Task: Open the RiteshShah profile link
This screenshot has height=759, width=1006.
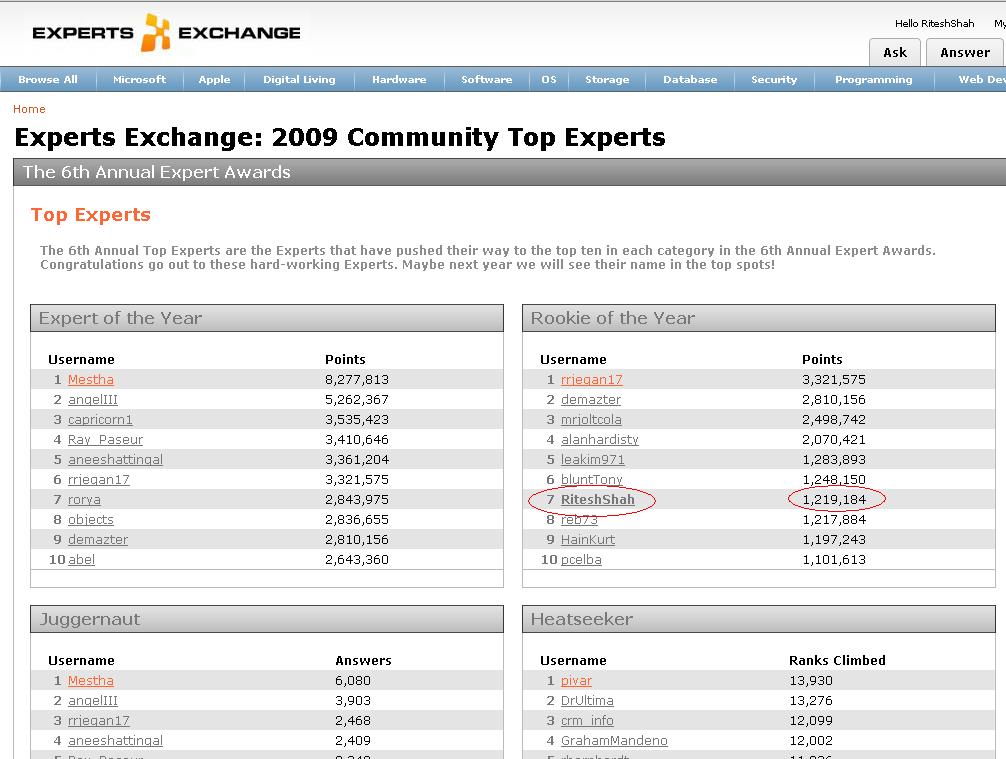Action: click(597, 499)
